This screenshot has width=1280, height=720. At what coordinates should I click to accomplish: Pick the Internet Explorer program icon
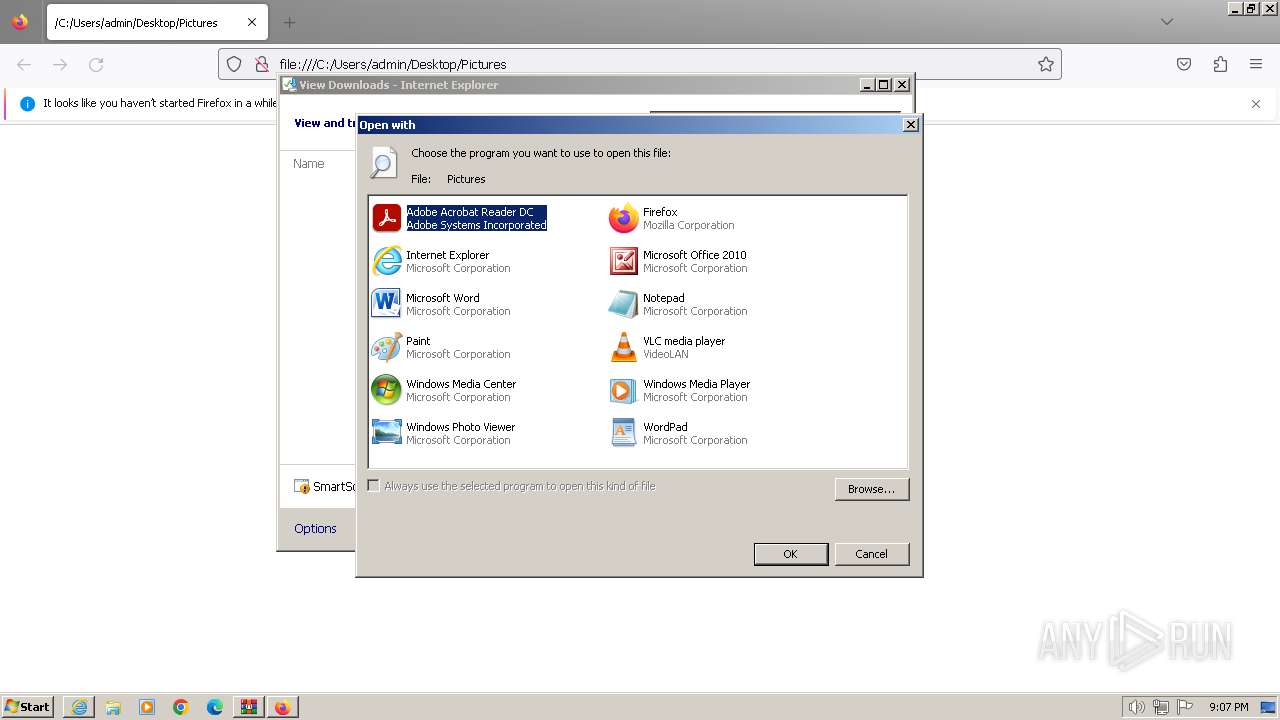tap(386, 261)
